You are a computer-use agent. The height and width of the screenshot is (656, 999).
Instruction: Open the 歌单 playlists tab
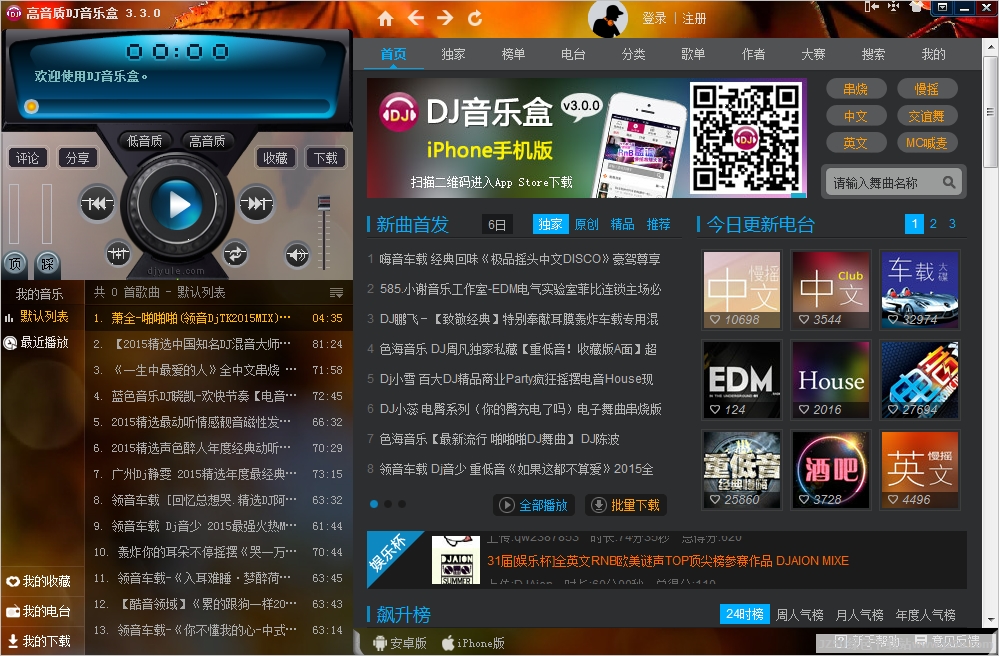pos(693,54)
